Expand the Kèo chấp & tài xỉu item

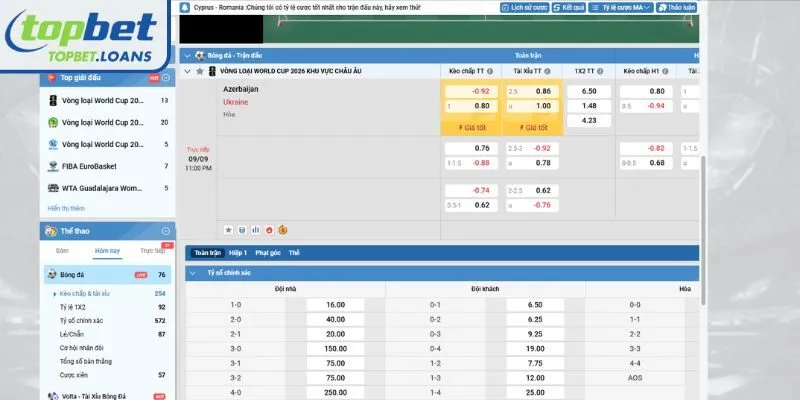(53, 293)
